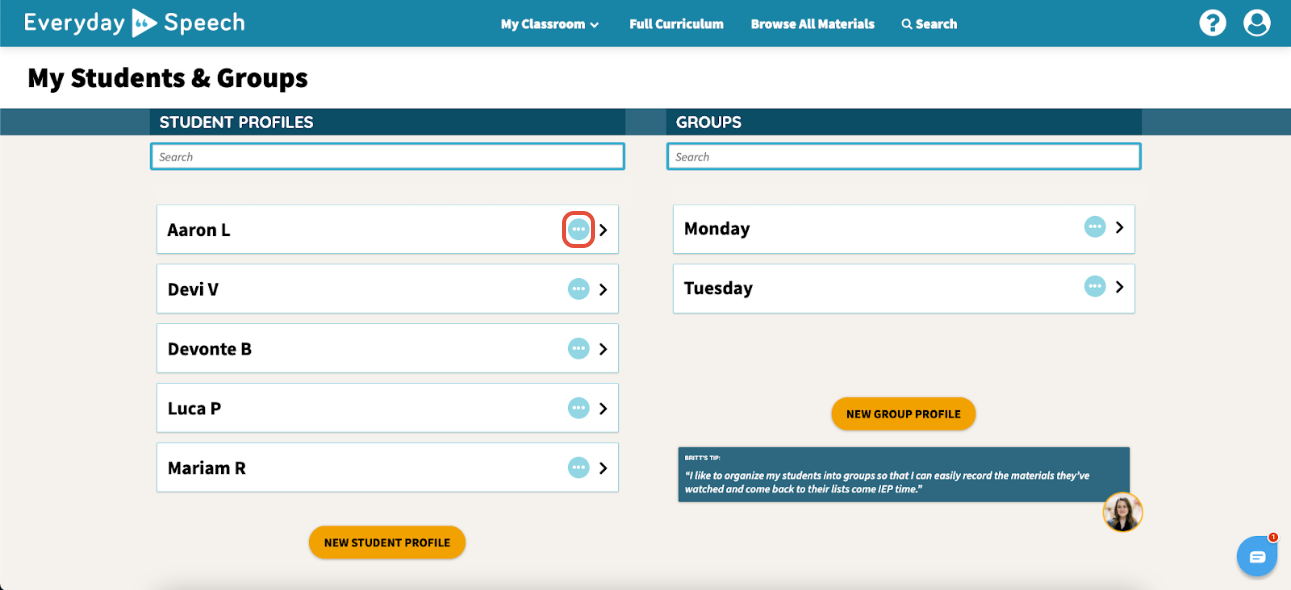The width and height of the screenshot is (1291, 590).
Task: Expand the My Classroom dropdown
Action: [550, 24]
